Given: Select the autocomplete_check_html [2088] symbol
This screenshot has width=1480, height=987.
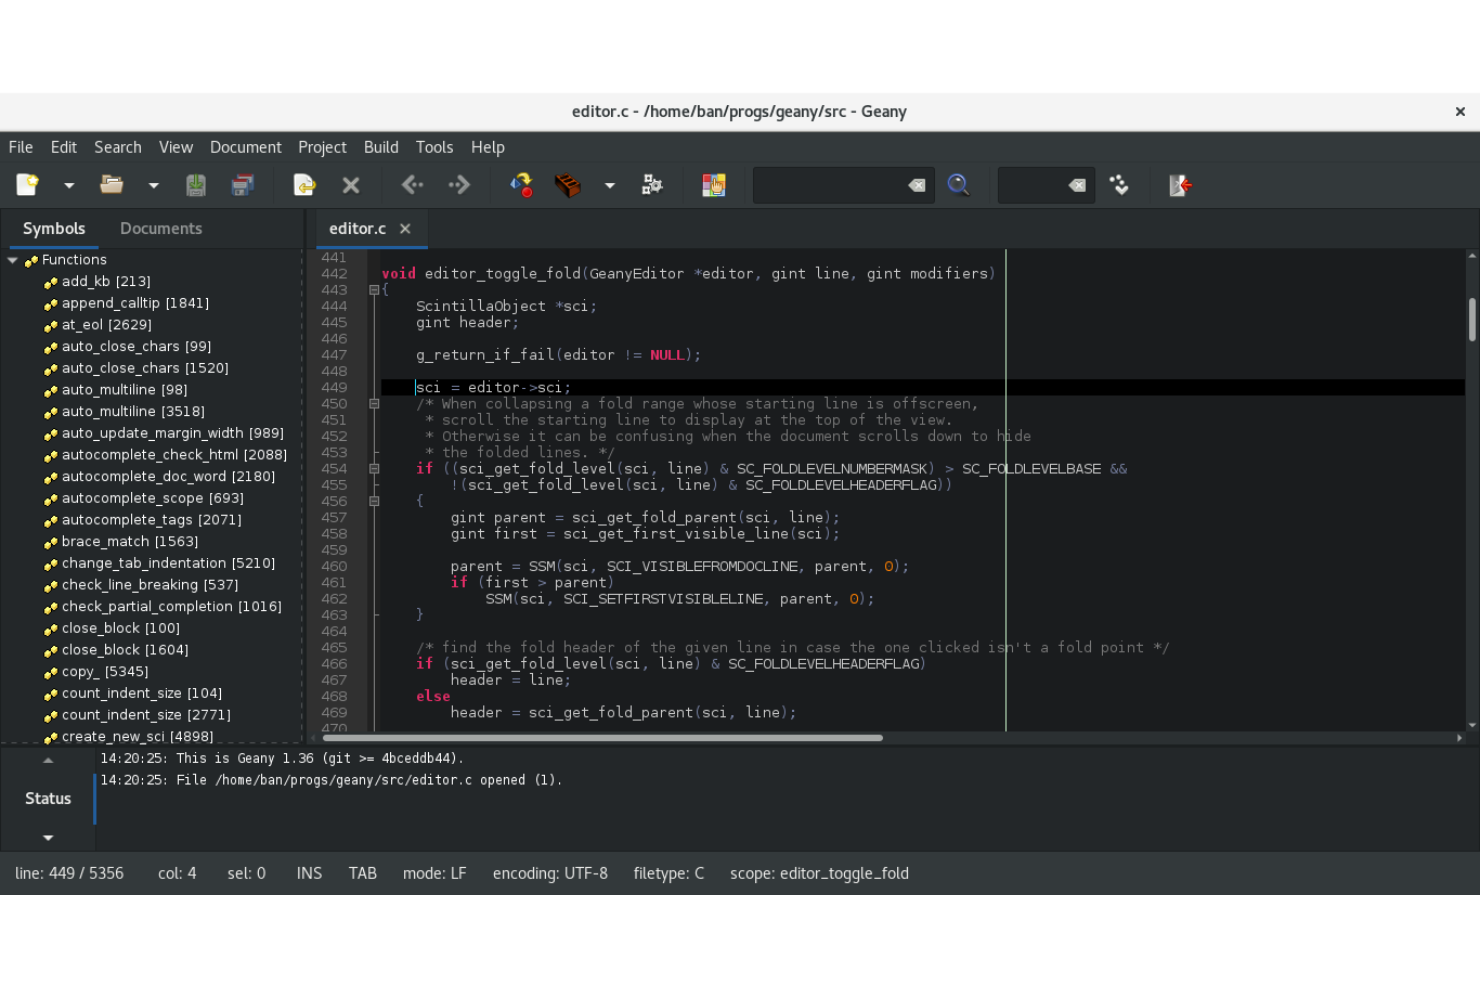Looking at the screenshot, I should coord(174,455).
